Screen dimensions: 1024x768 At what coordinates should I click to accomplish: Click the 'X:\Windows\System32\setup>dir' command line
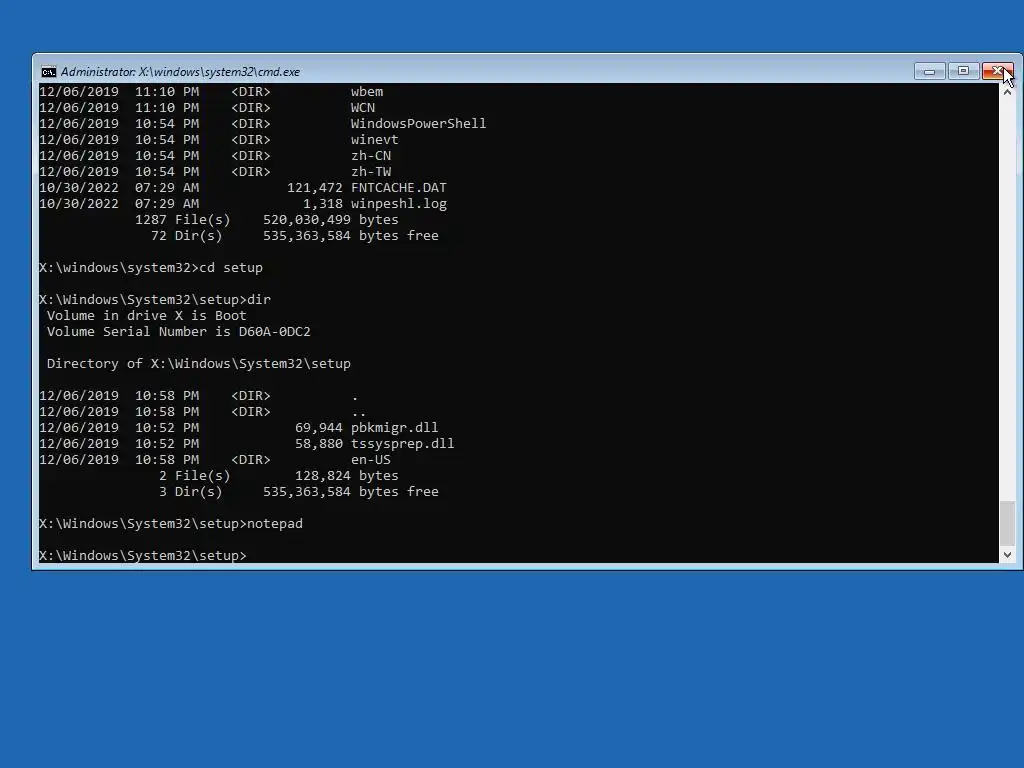point(155,300)
